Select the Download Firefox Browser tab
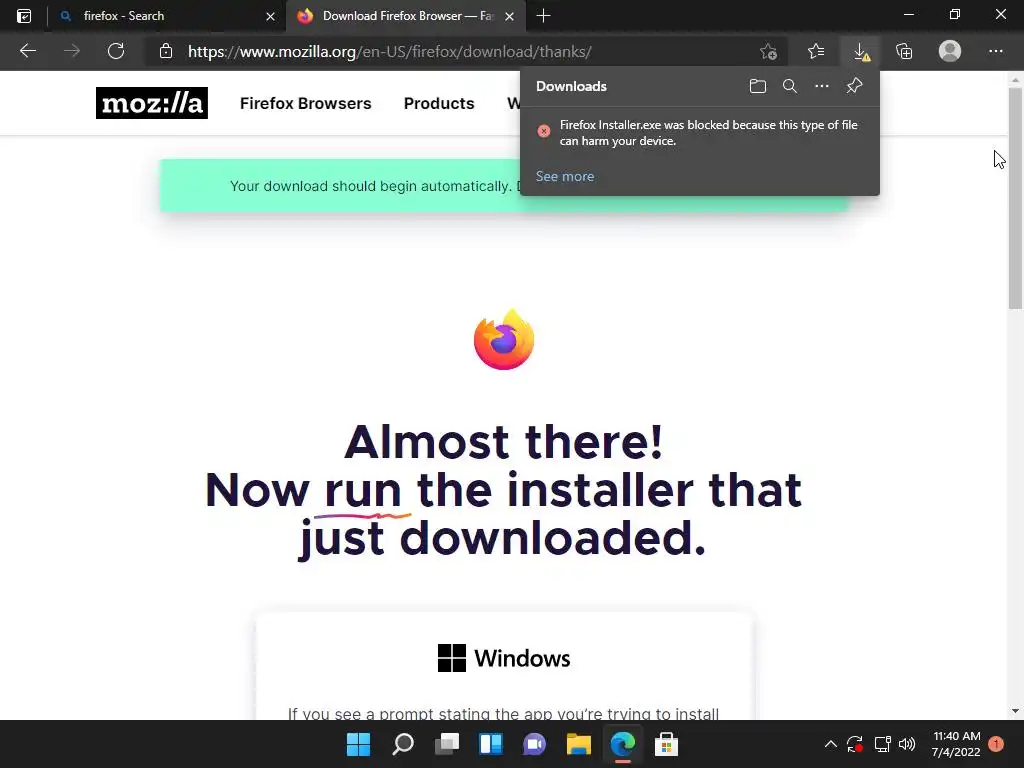The height and width of the screenshot is (768, 1024). 406,16
